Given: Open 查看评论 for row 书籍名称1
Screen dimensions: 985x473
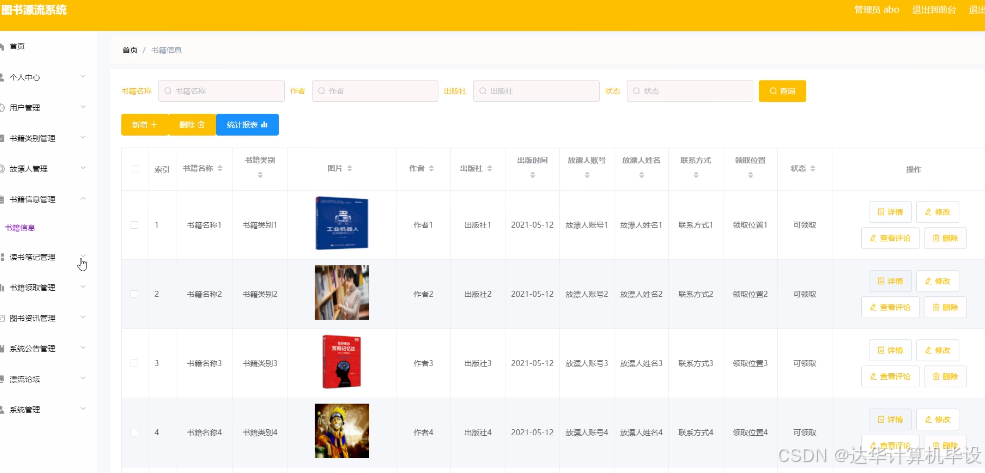Looking at the screenshot, I should click(x=890, y=238).
